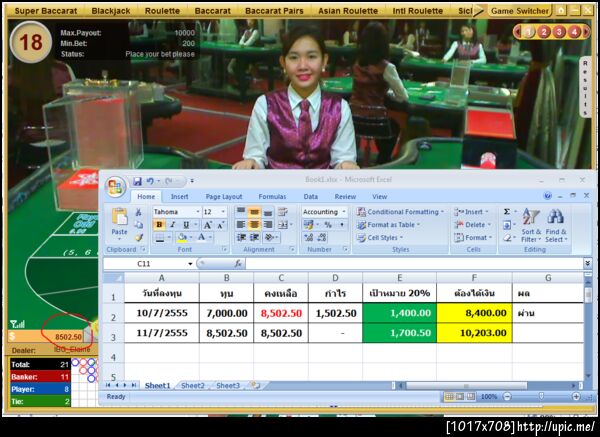Decrease indent in Alignment group
This screenshot has height=437, width=600.
tap(241, 238)
